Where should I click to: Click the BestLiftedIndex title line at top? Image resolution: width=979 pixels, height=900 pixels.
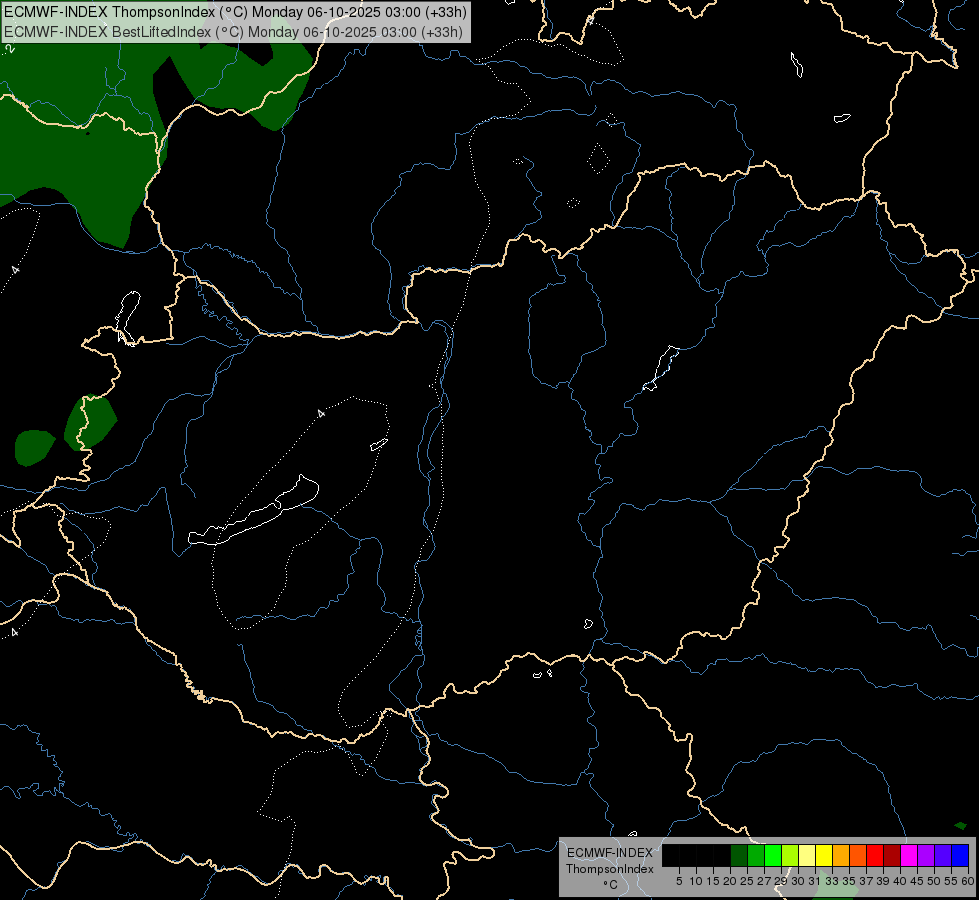[x=233, y=31]
